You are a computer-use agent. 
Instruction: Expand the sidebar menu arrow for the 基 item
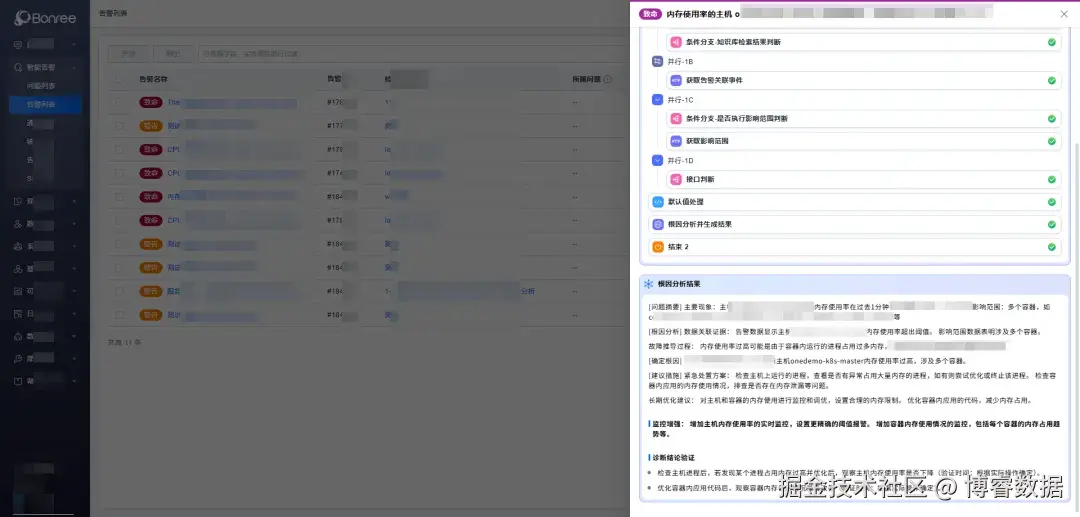pos(74,269)
